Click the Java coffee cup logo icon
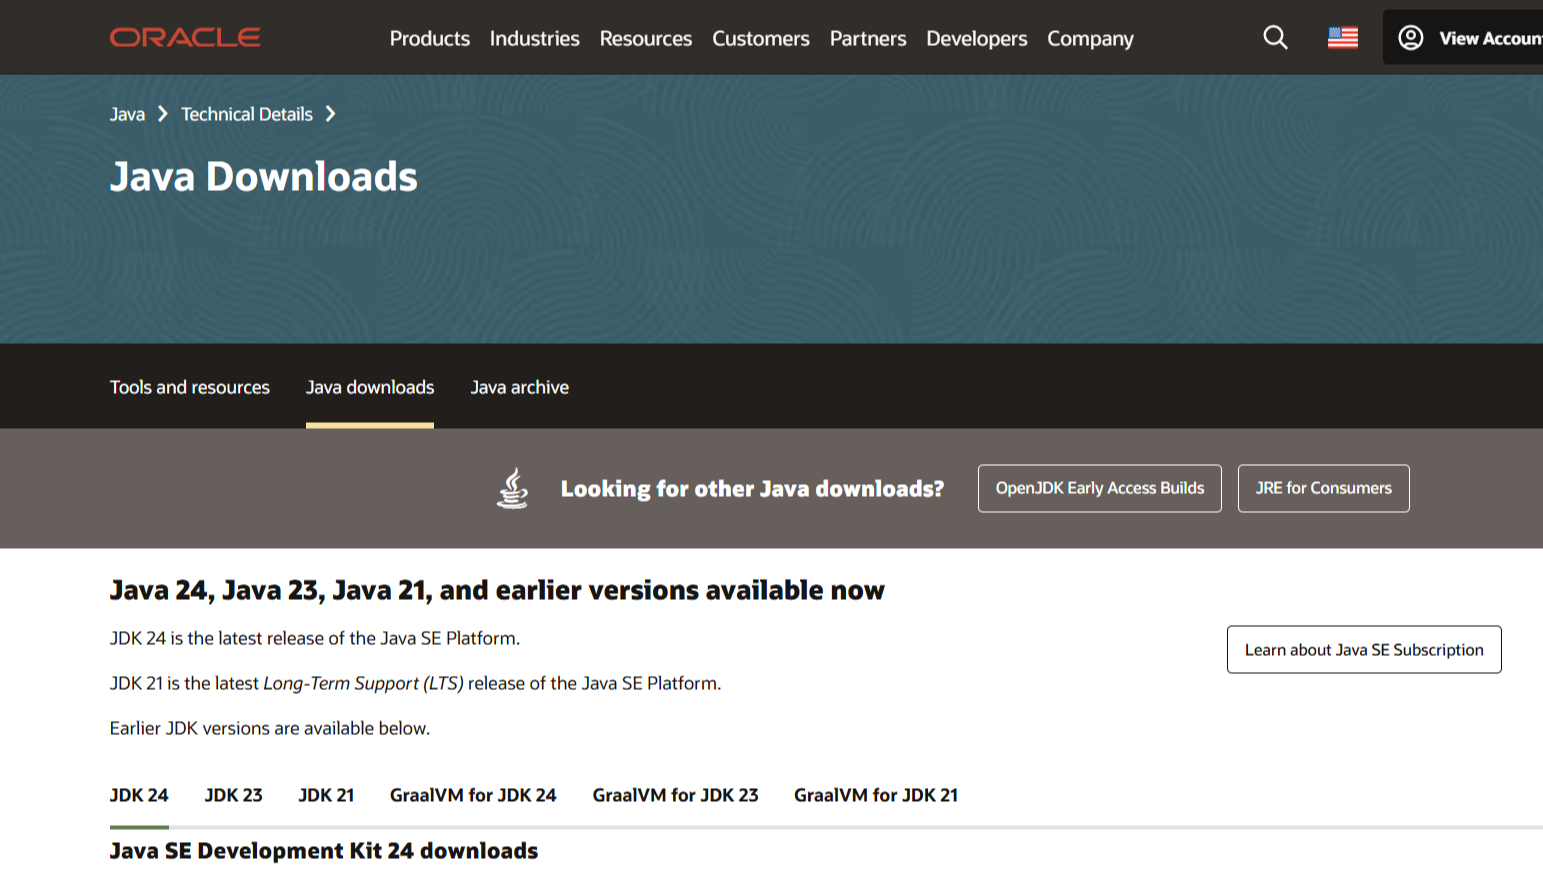Screen dimensions: 1543x869 click(512, 488)
